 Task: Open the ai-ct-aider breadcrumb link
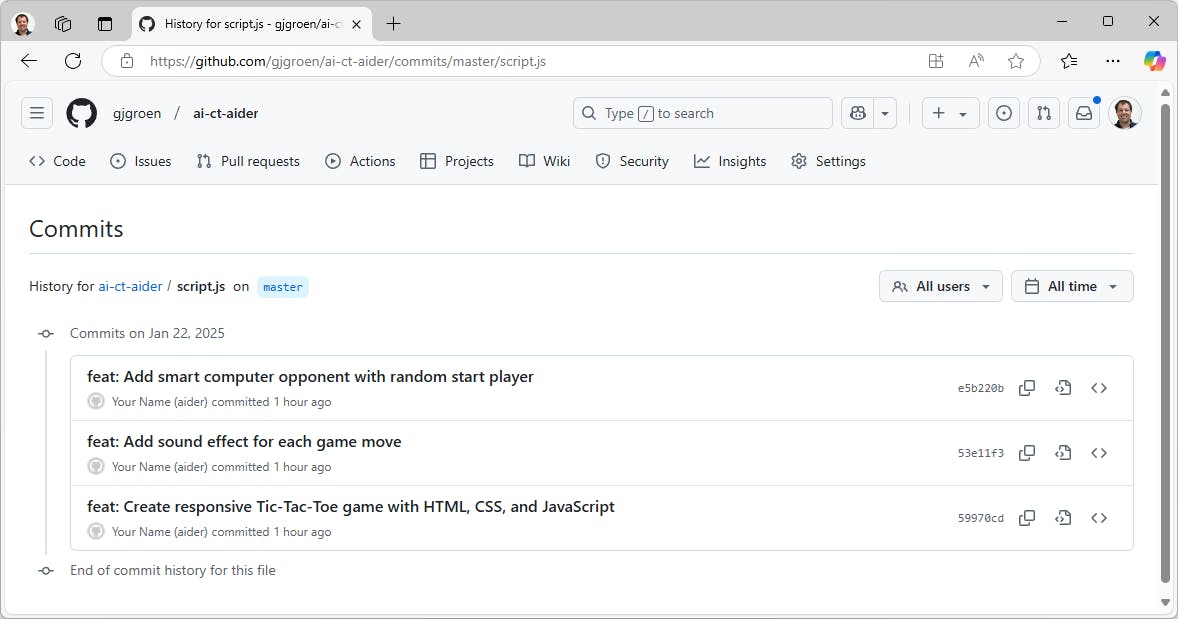pos(130,287)
